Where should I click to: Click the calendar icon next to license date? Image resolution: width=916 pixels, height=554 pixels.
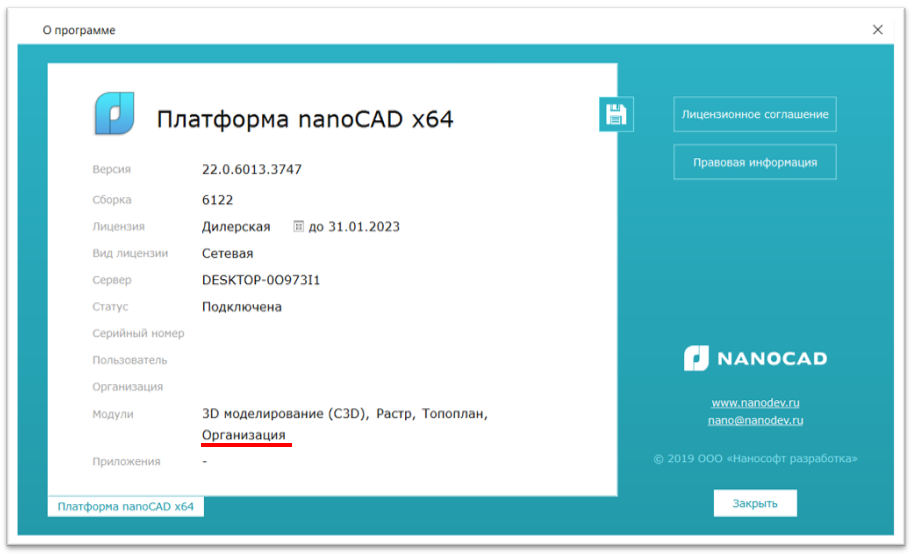(x=298, y=226)
